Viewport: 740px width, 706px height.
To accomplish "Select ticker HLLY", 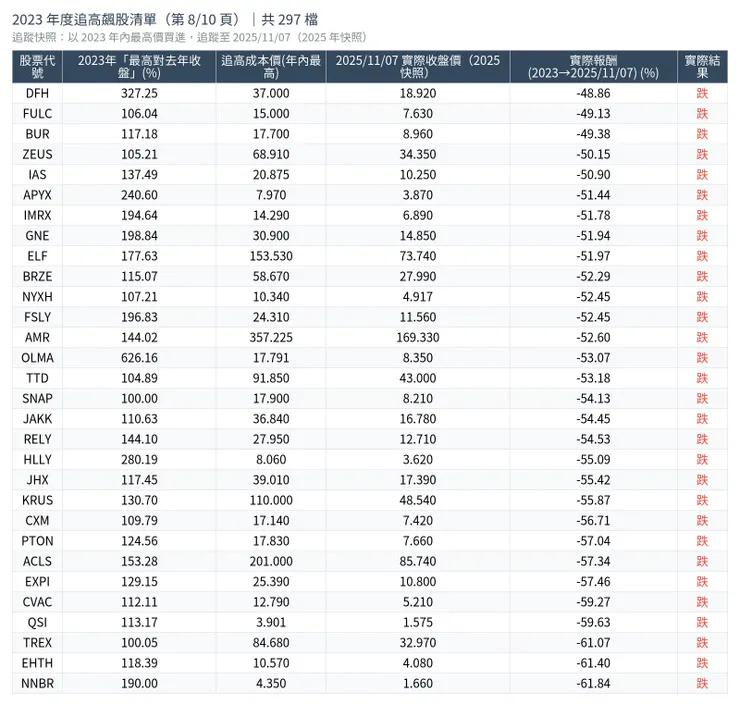I will pos(37,459).
